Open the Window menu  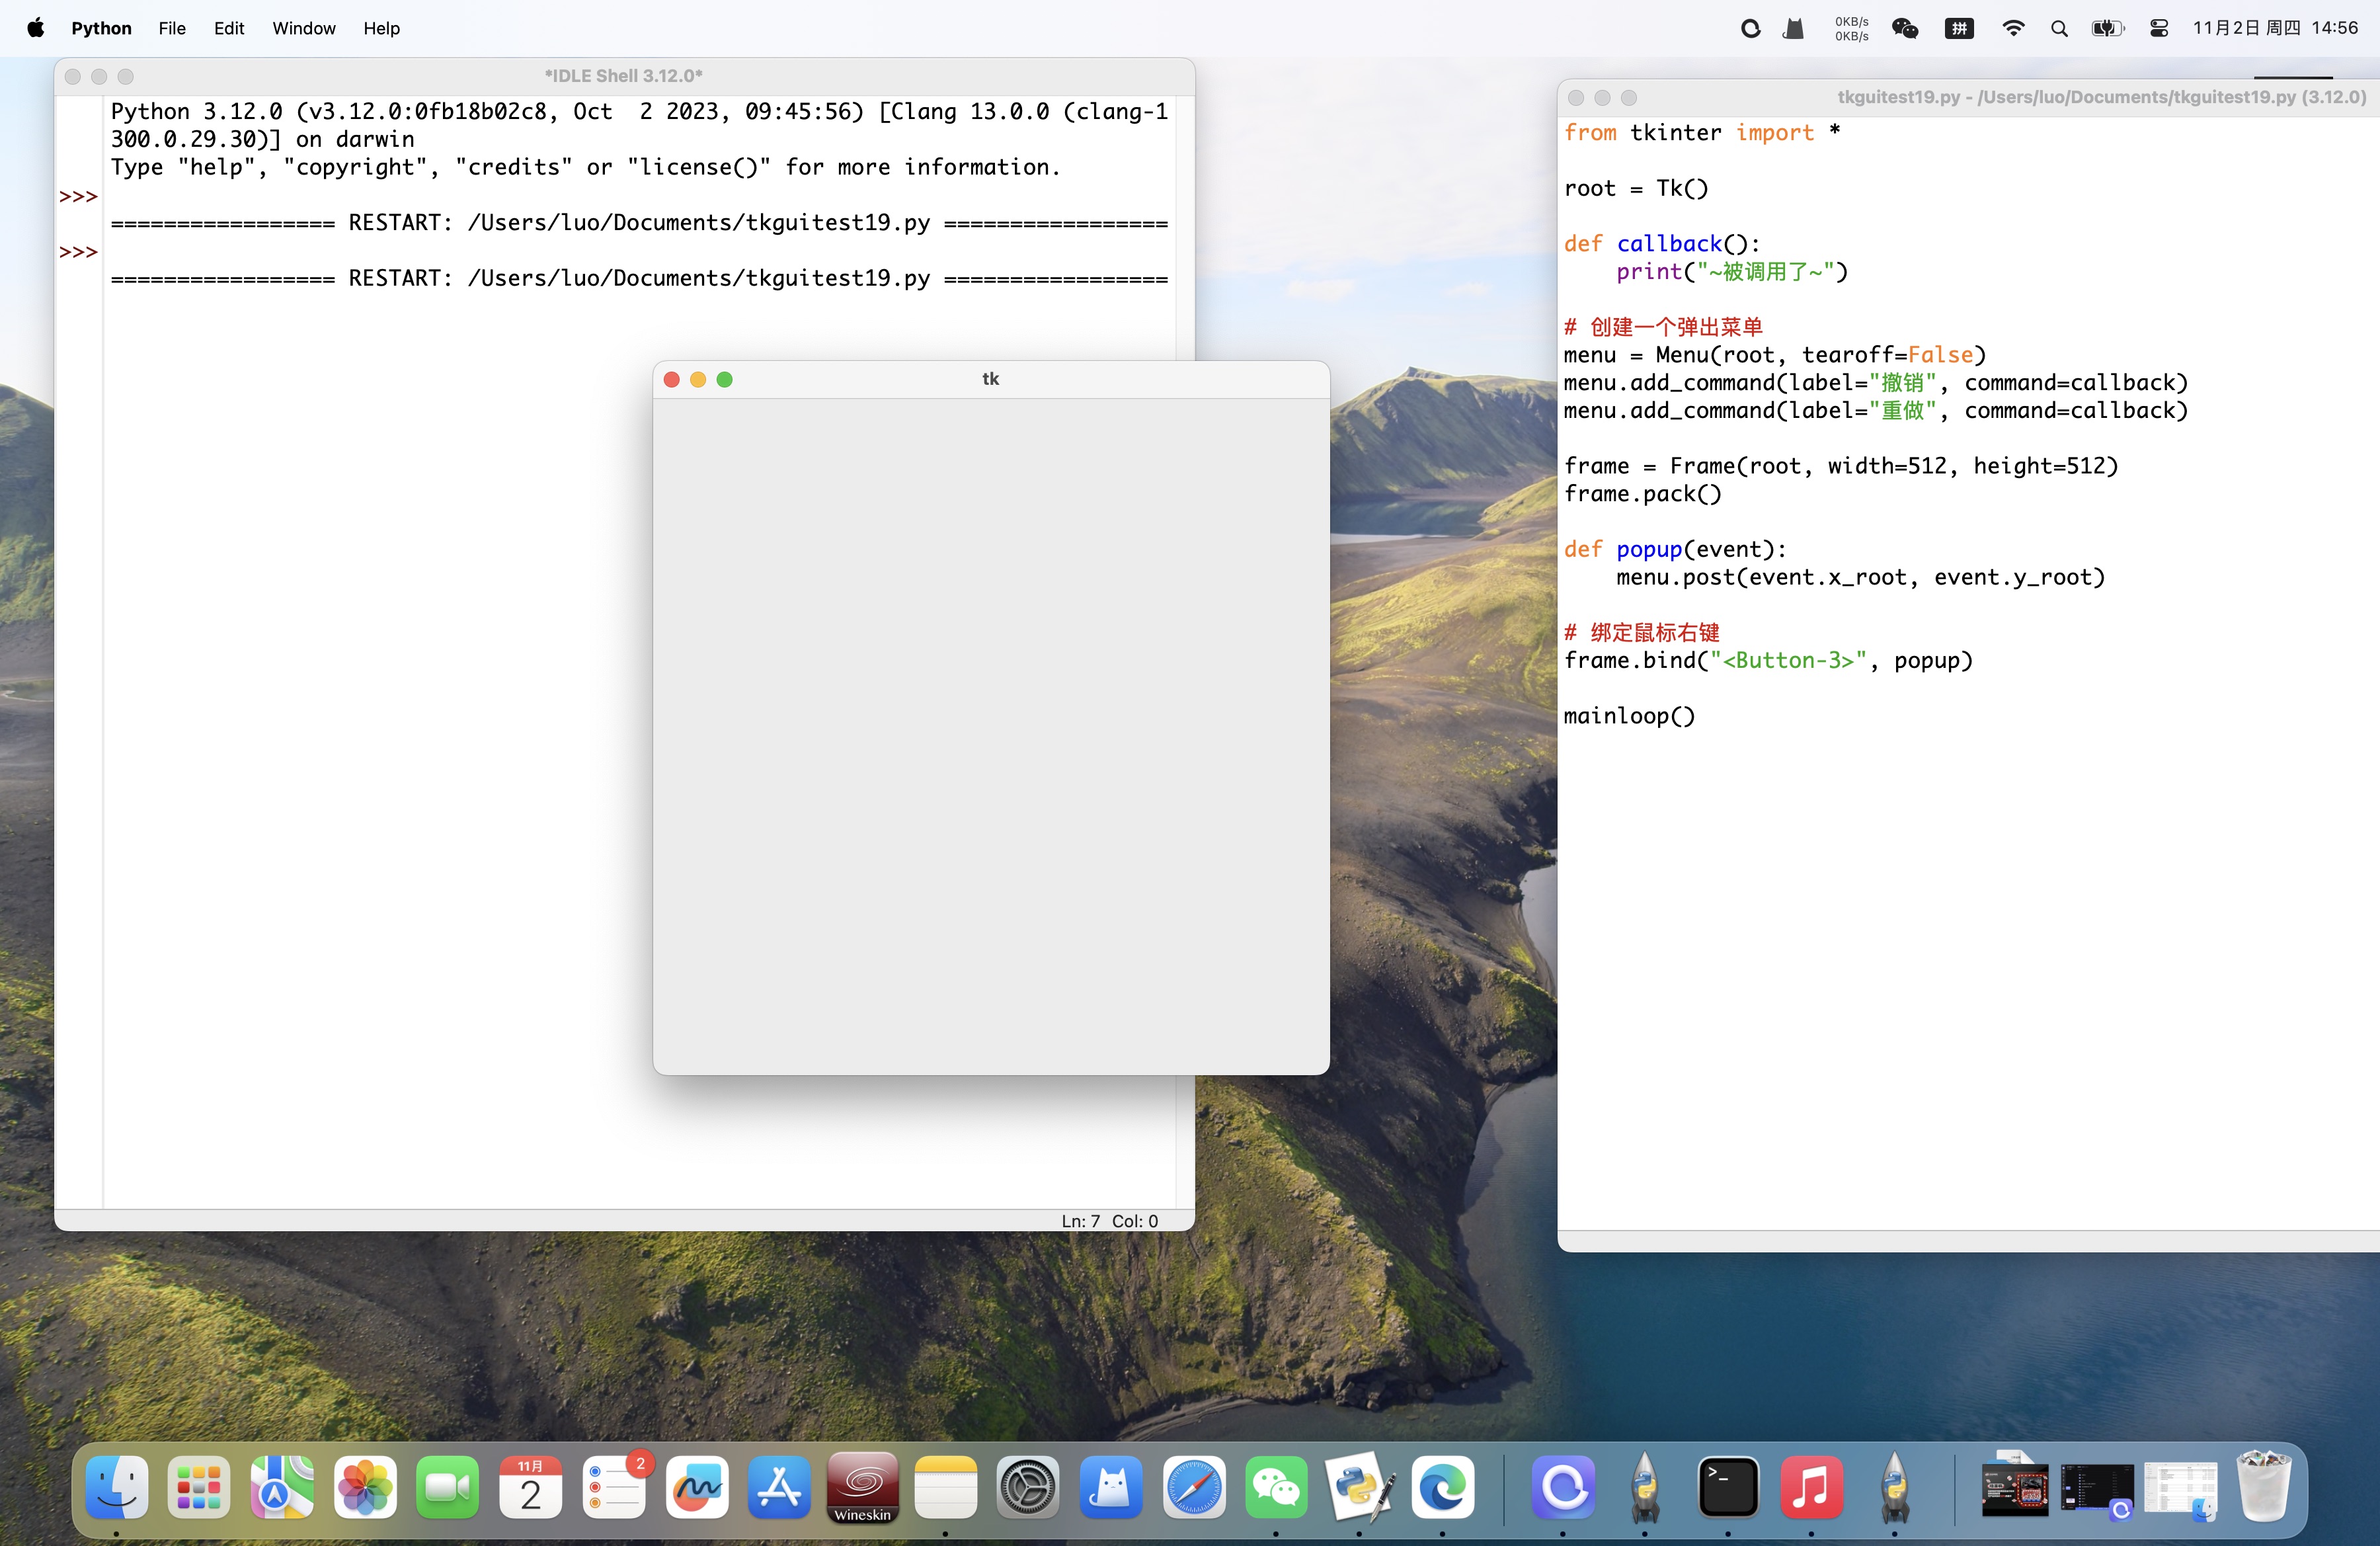click(x=304, y=28)
